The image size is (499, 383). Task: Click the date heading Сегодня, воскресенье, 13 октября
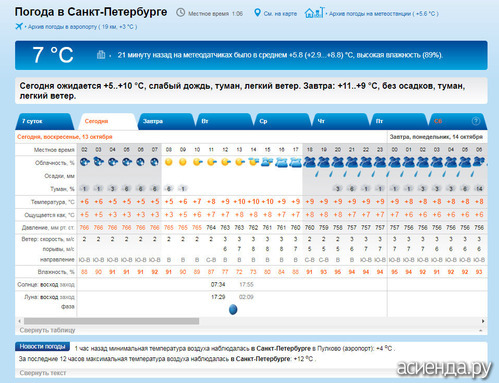point(65,137)
